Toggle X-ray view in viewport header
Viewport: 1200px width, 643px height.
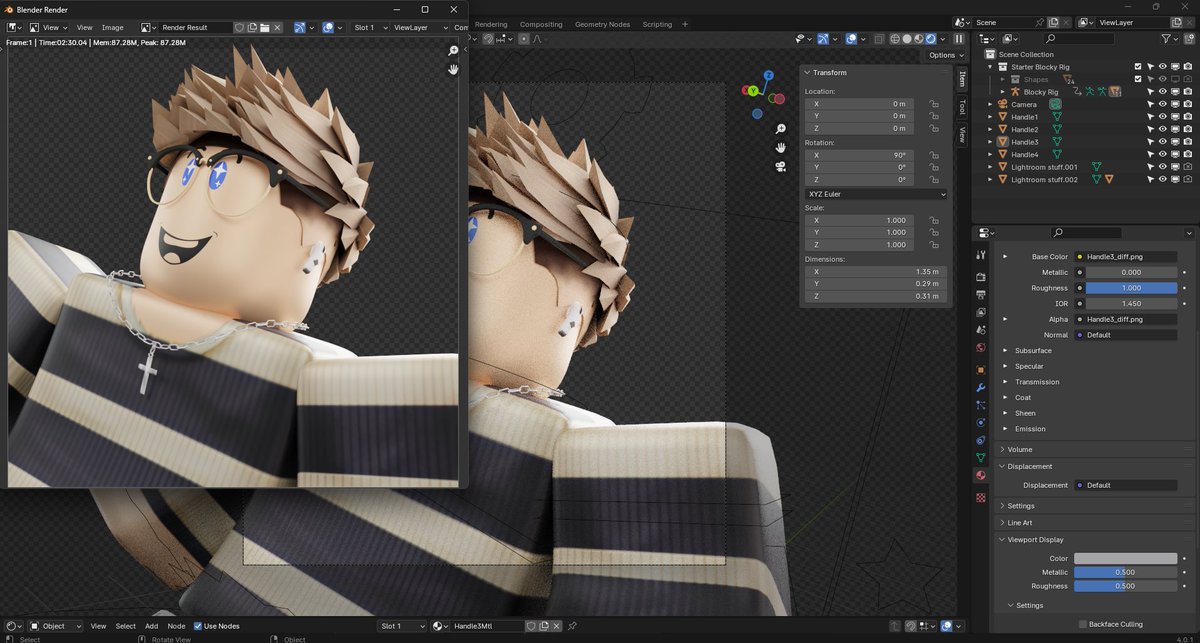point(879,39)
